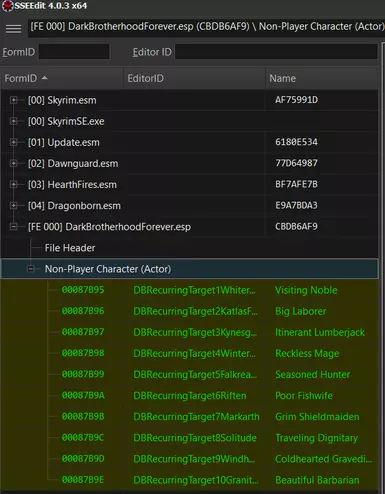The width and height of the screenshot is (385, 494).
Task: Select record 00087B96 FormID
Action: click(83, 311)
